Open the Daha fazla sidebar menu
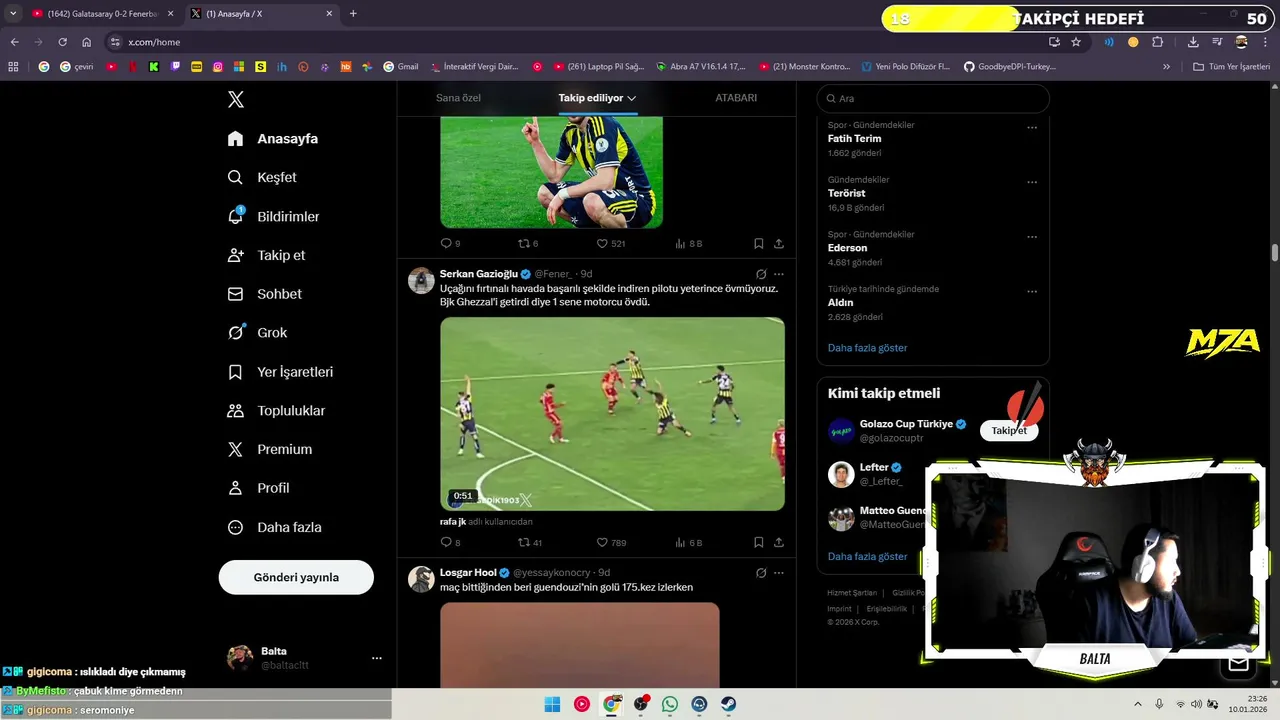This screenshot has height=720, width=1280. pyautogui.click(x=275, y=527)
